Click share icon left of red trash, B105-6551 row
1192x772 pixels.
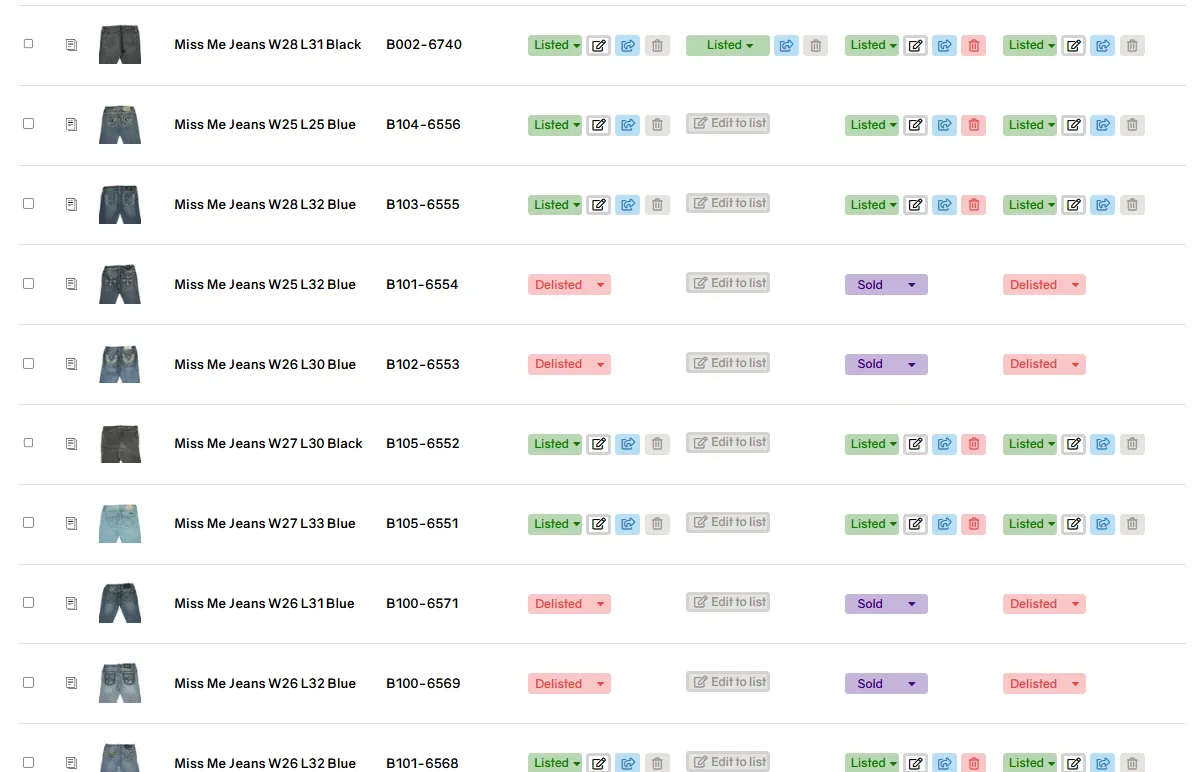coord(944,524)
